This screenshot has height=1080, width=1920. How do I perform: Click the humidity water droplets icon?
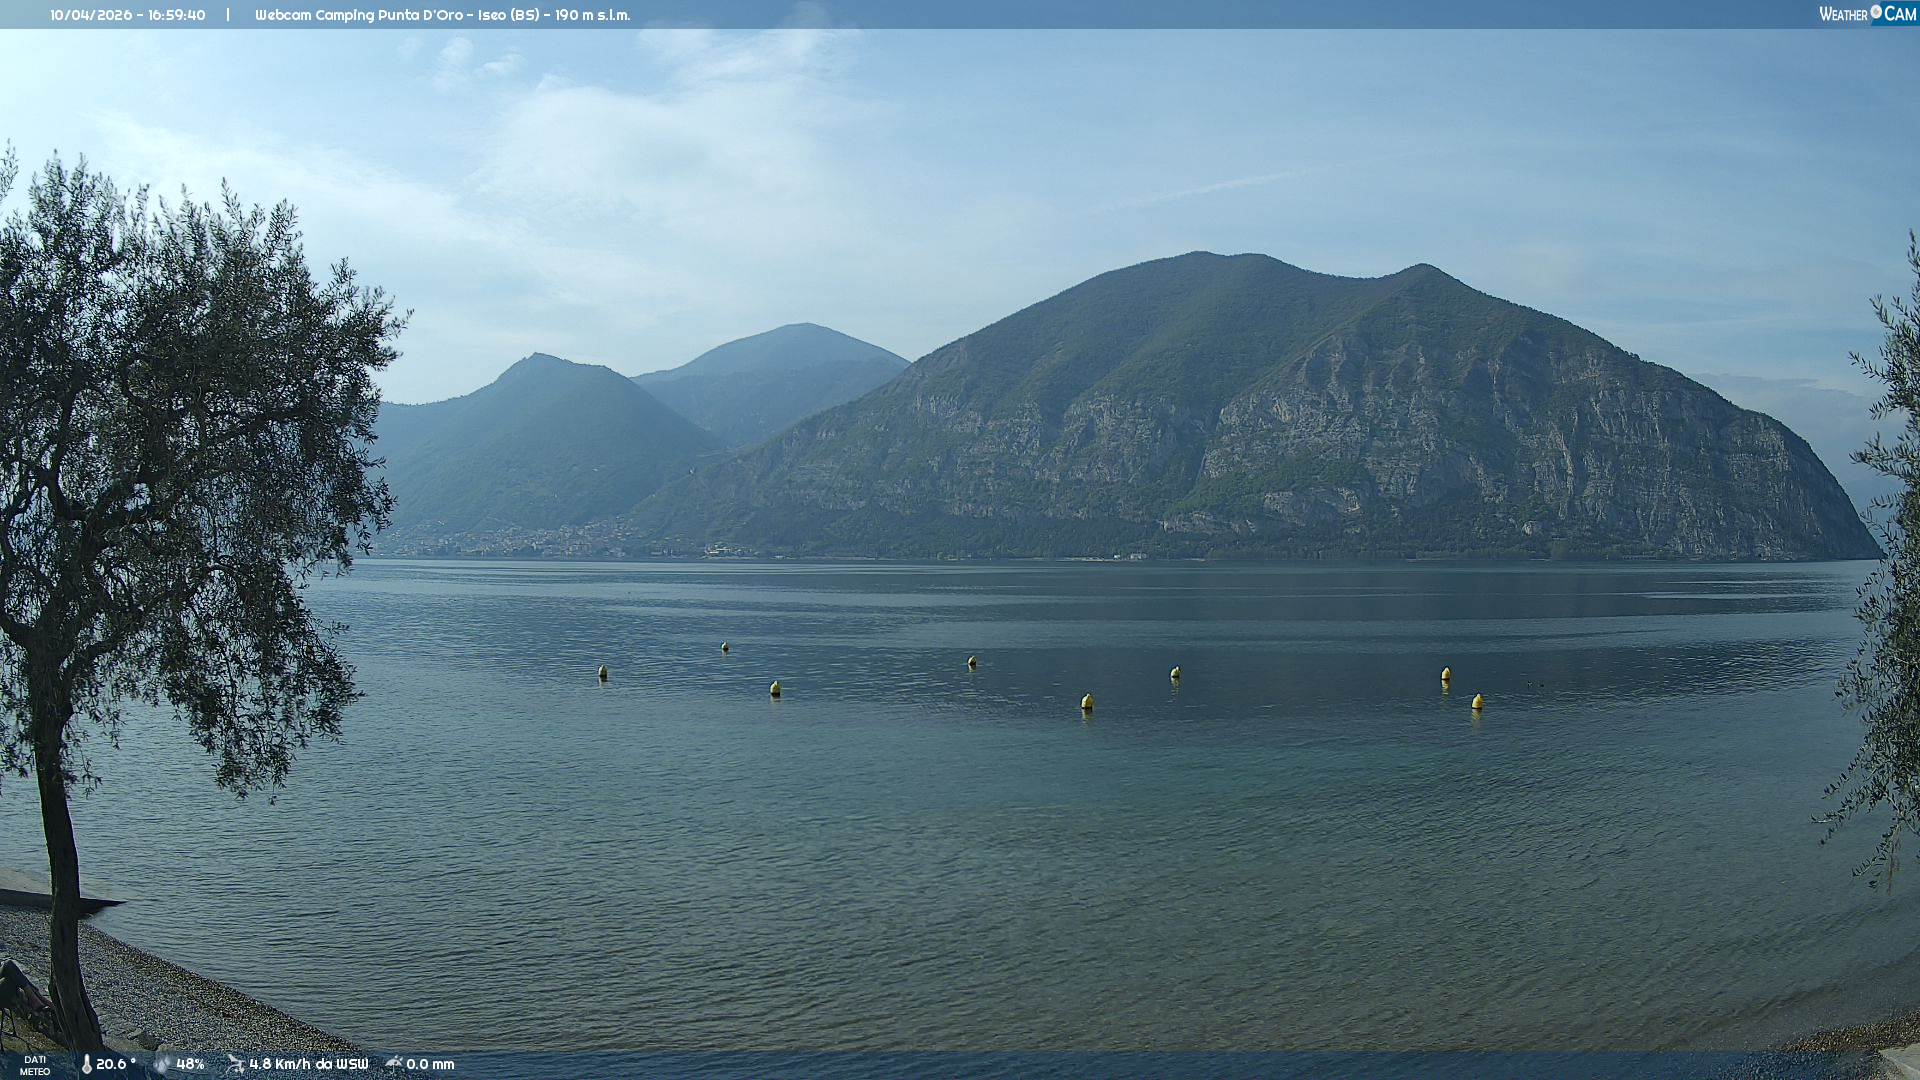click(x=162, y=1064)
